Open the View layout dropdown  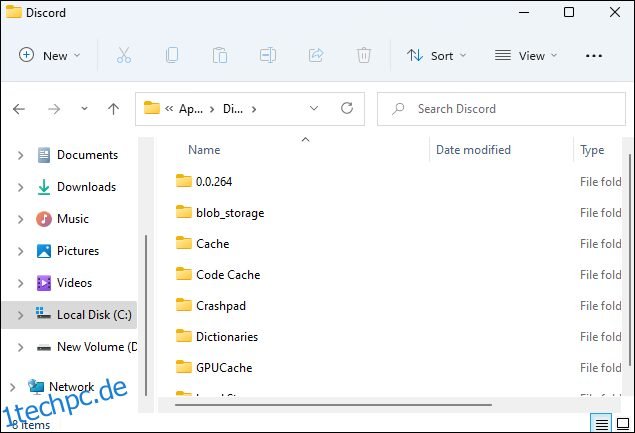[x=526, y=55]
